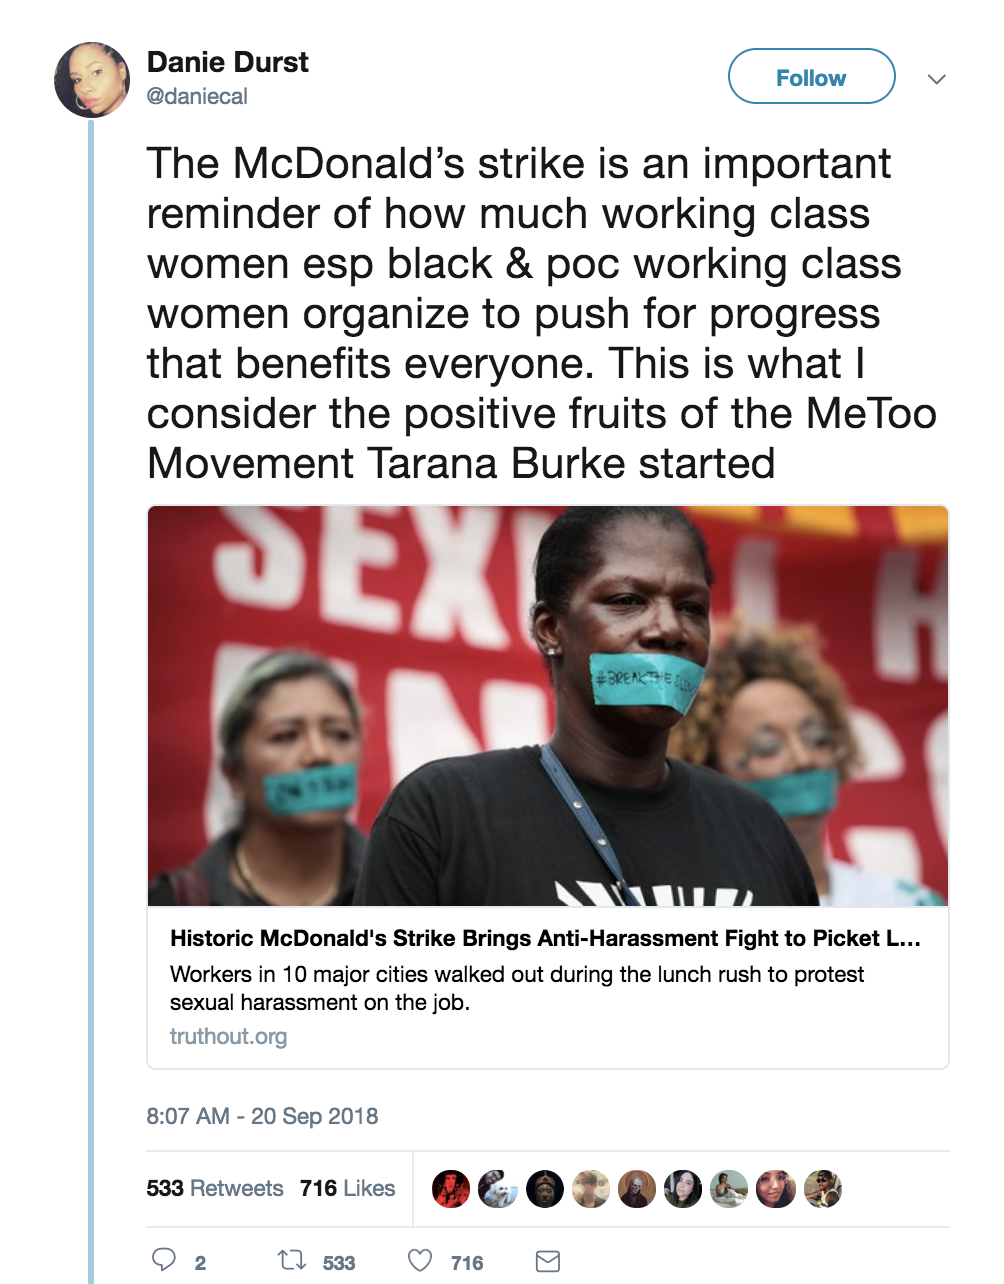Click the 8:07 AM - 20 Sep 2018 timestamp
This screenshot has width=1004, height=1284.
click(262, 1116)
